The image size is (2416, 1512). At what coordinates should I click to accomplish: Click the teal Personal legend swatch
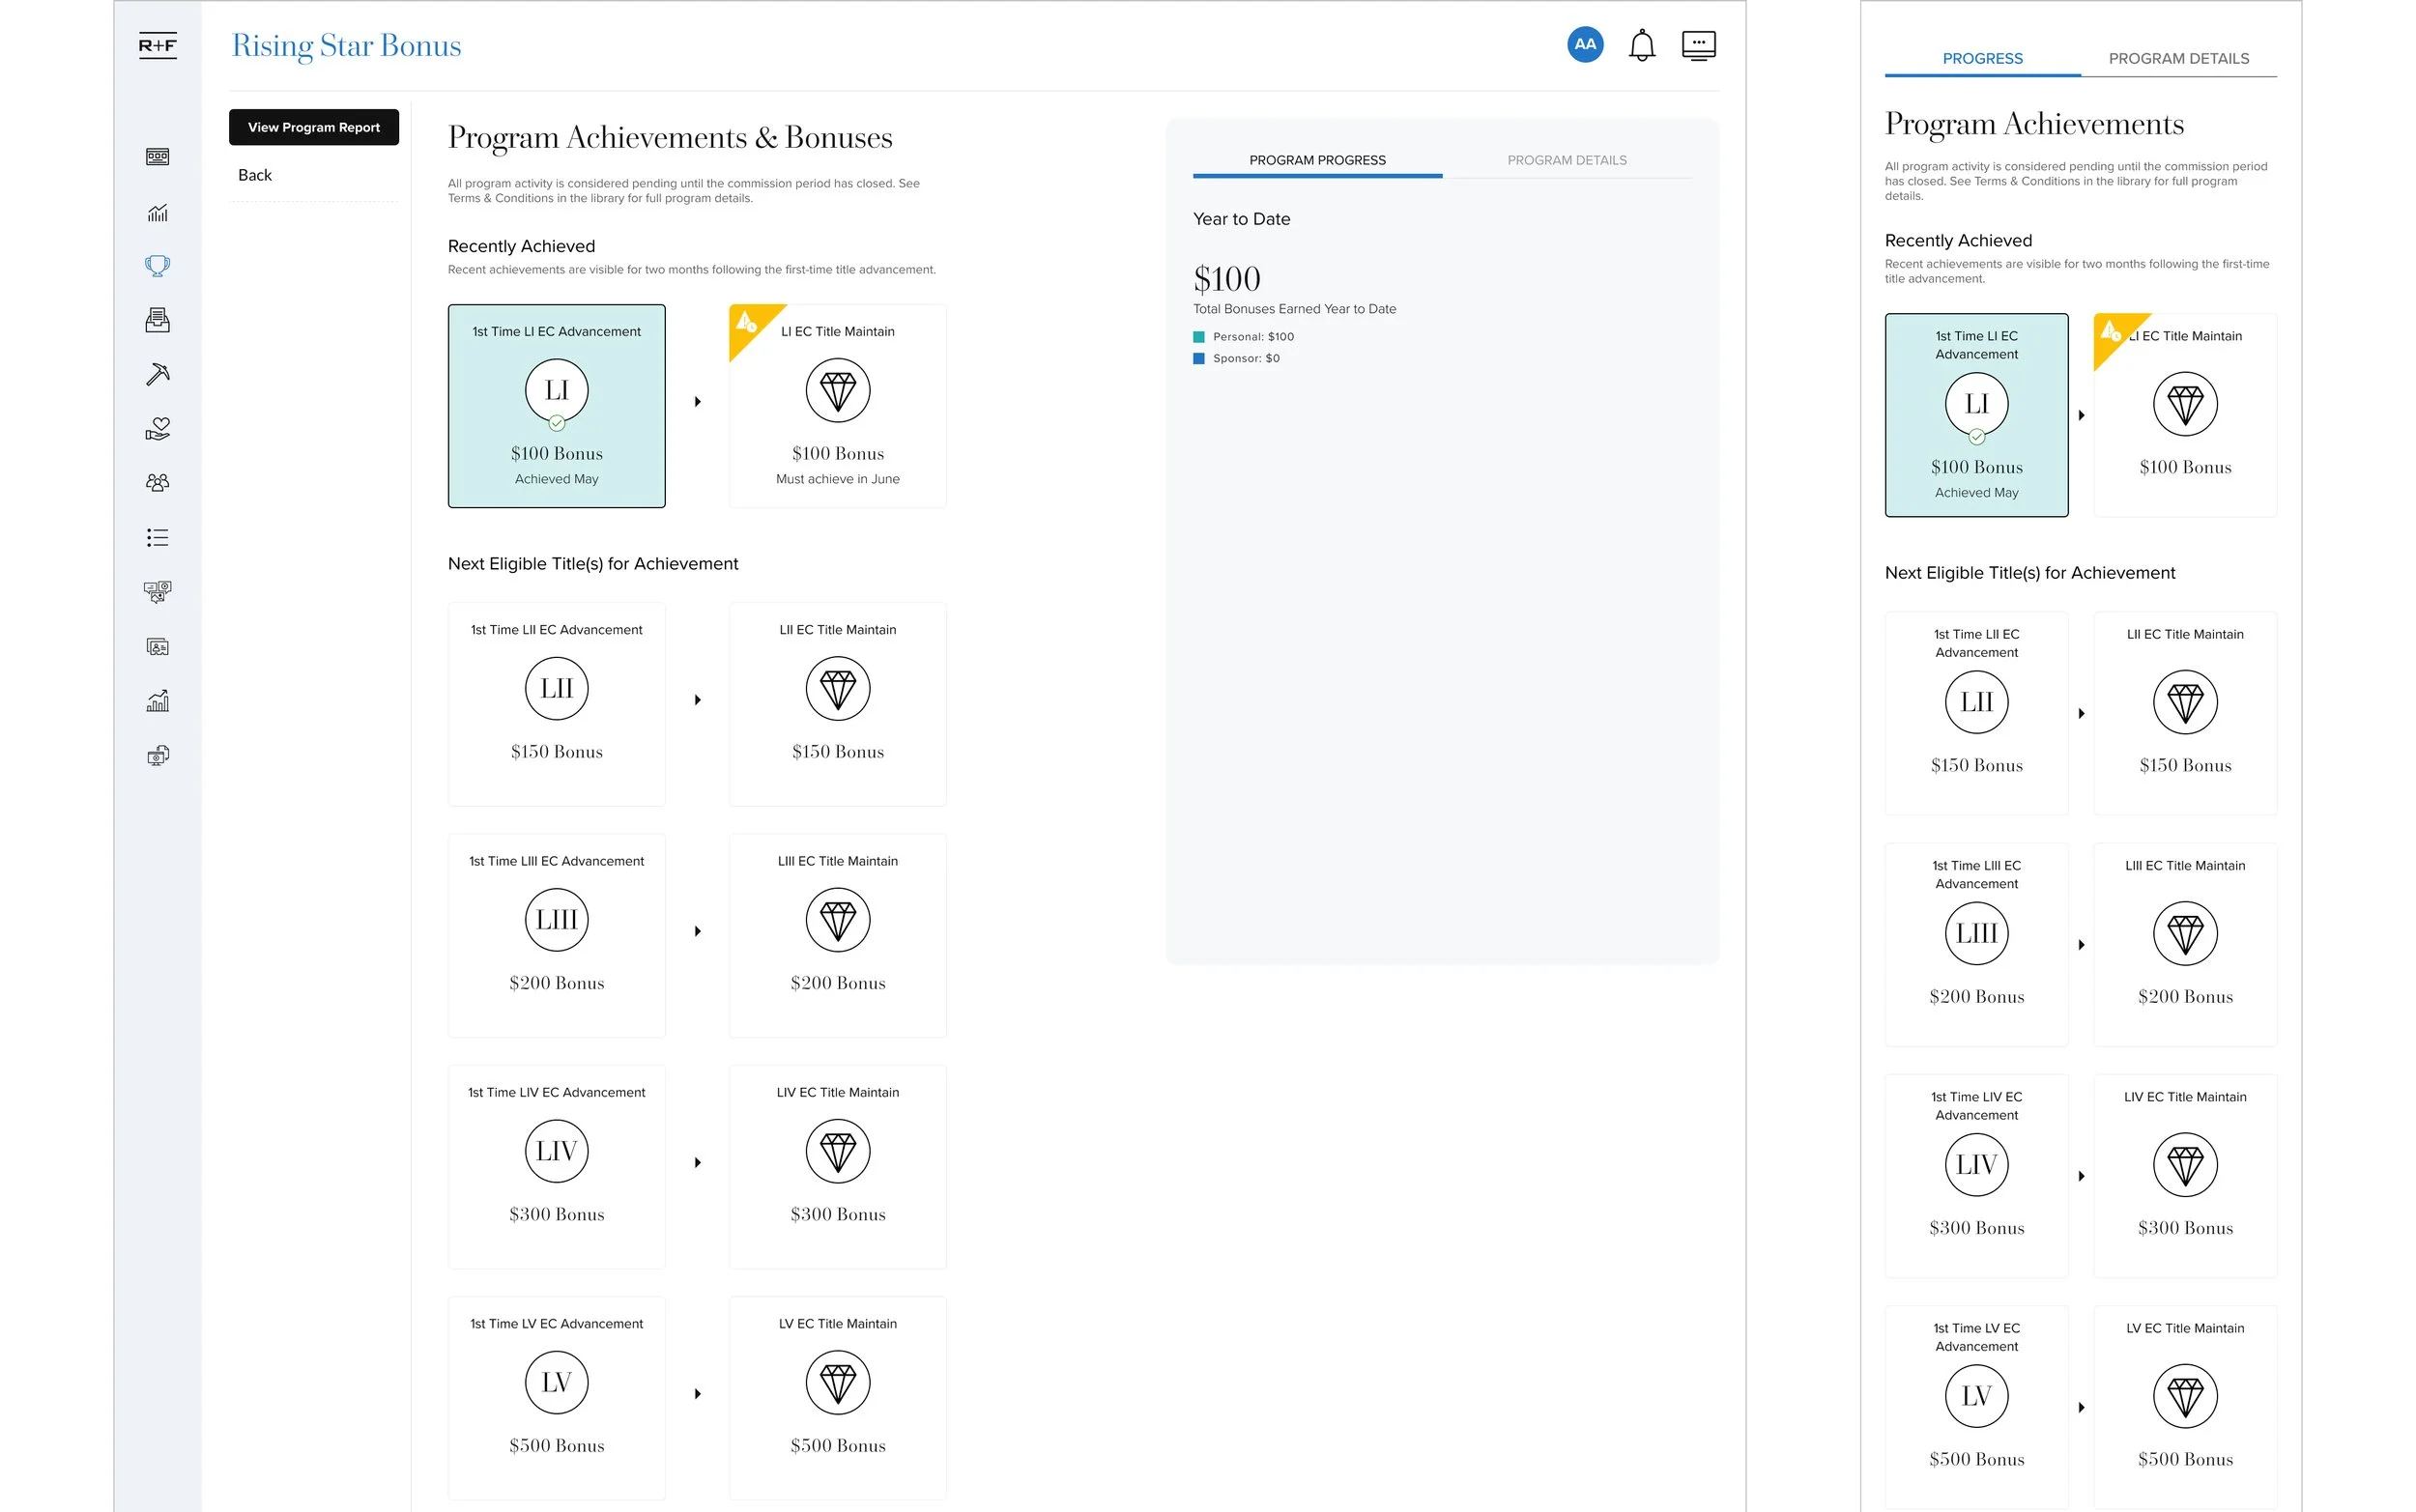click(x=1198, y=337)
